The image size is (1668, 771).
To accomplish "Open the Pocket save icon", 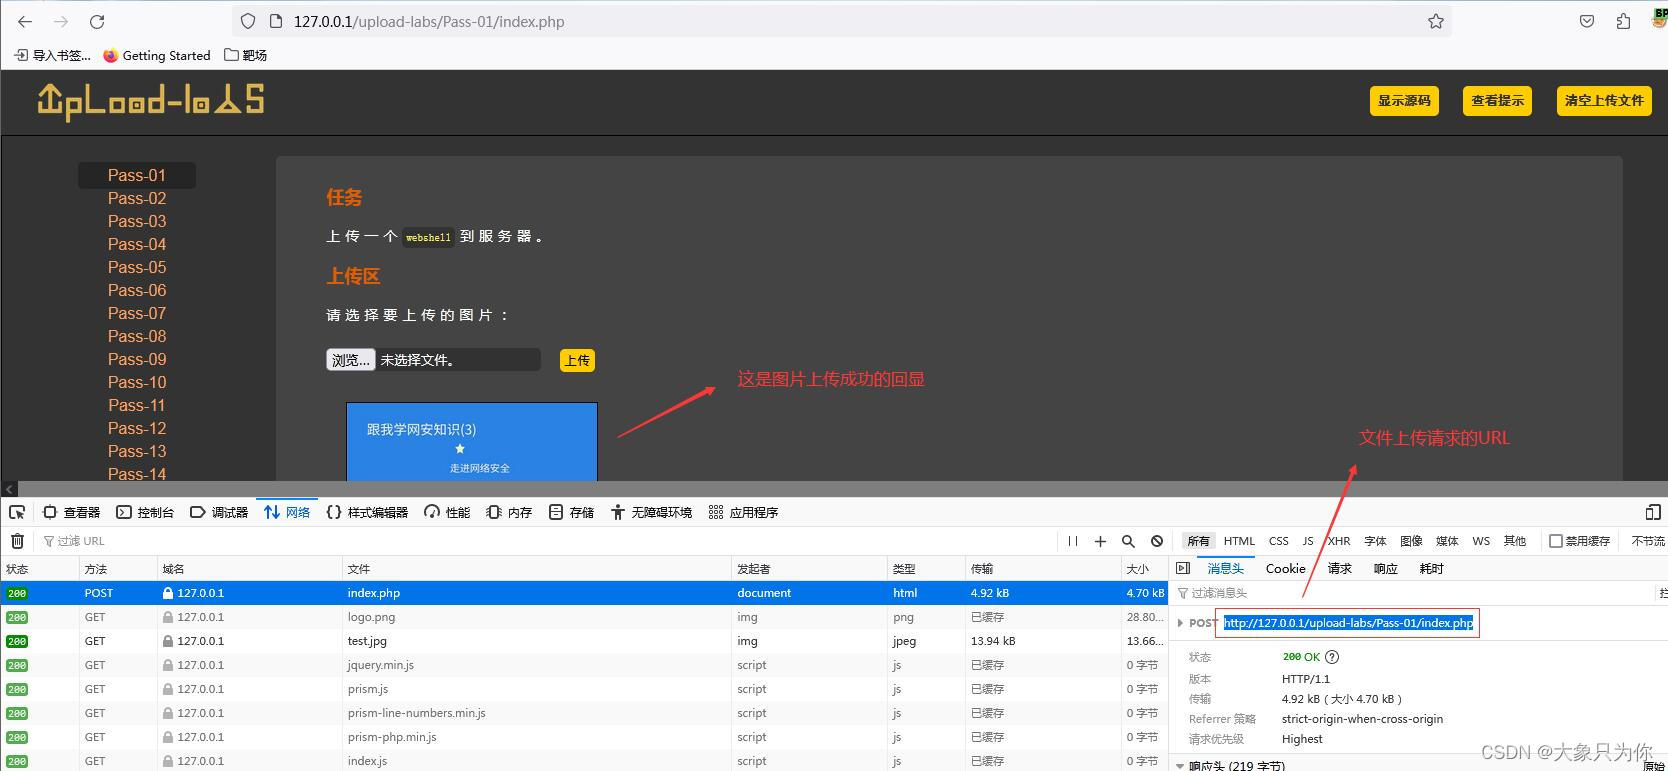I will [x=1587, y=21].
